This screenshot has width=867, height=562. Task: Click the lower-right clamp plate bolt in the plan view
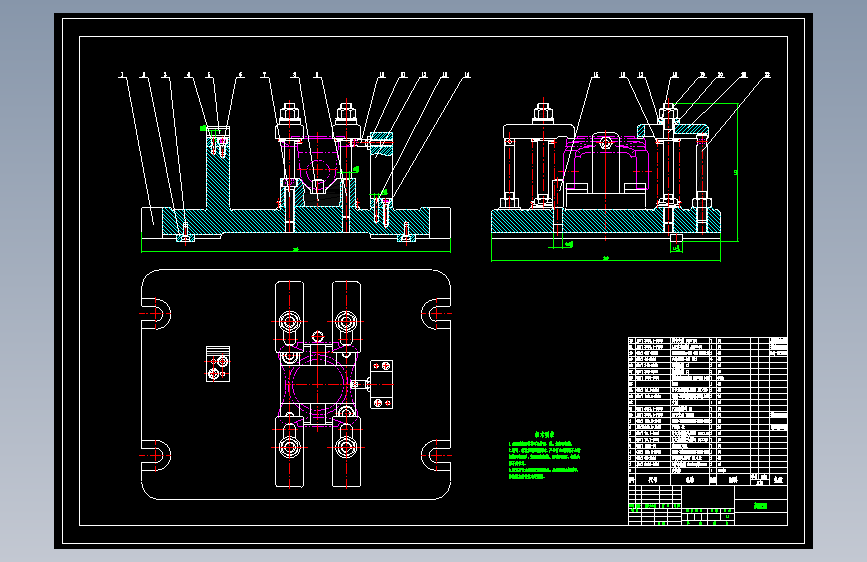click(x=347, y=447)
